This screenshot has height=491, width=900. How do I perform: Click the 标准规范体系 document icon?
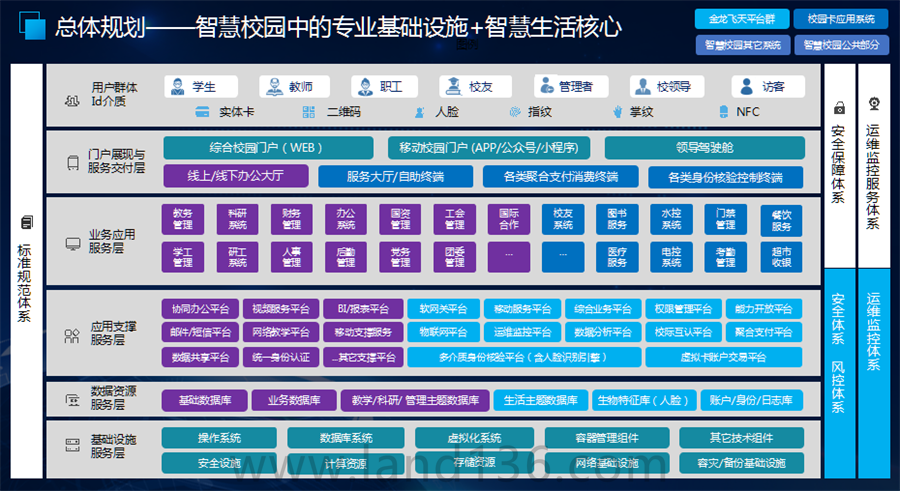pos(26,222)
